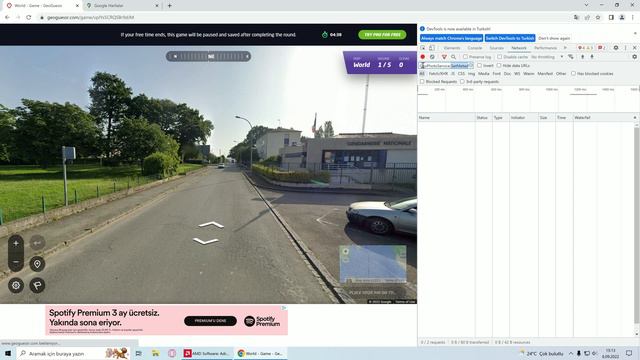This screenshot has height=360, width=640.
Task: Click the Don't show again link
Action: point(554,38)
